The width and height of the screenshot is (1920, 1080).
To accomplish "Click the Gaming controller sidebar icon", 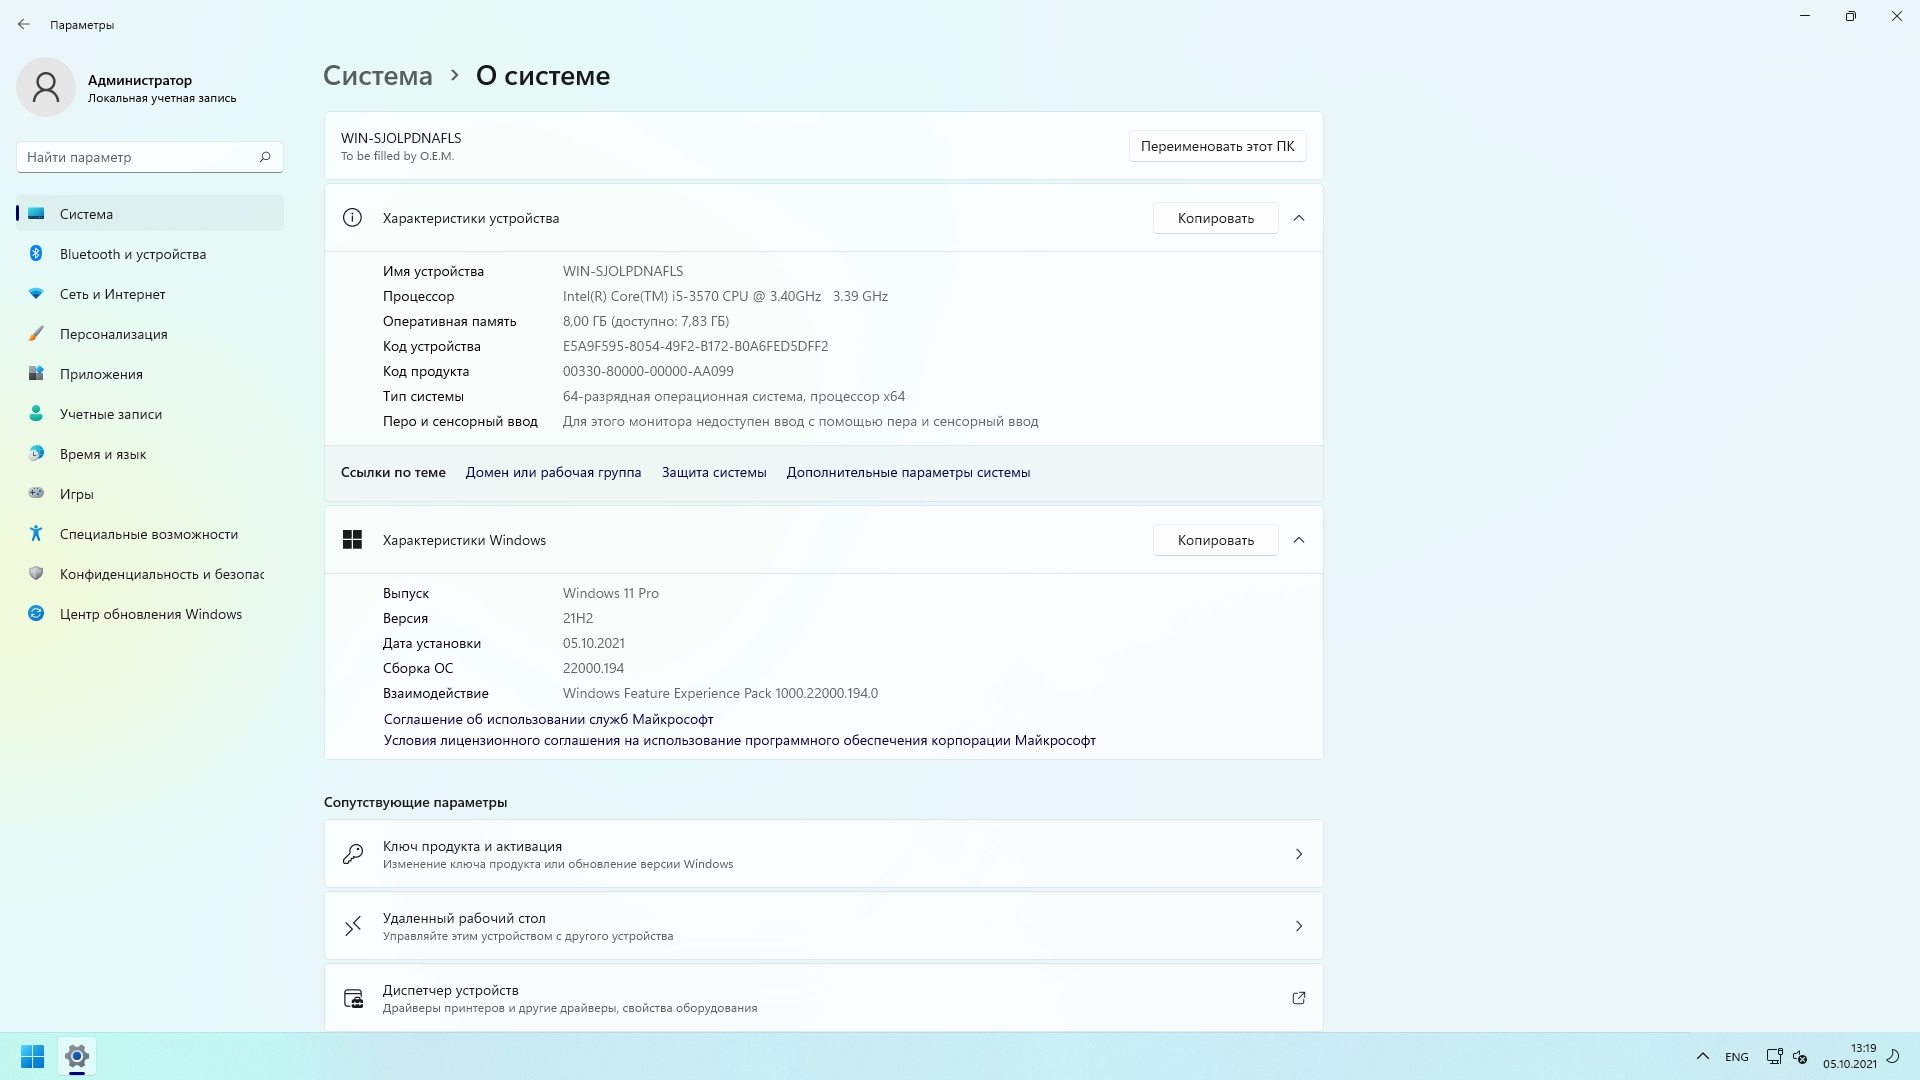I will coord(36,493).
